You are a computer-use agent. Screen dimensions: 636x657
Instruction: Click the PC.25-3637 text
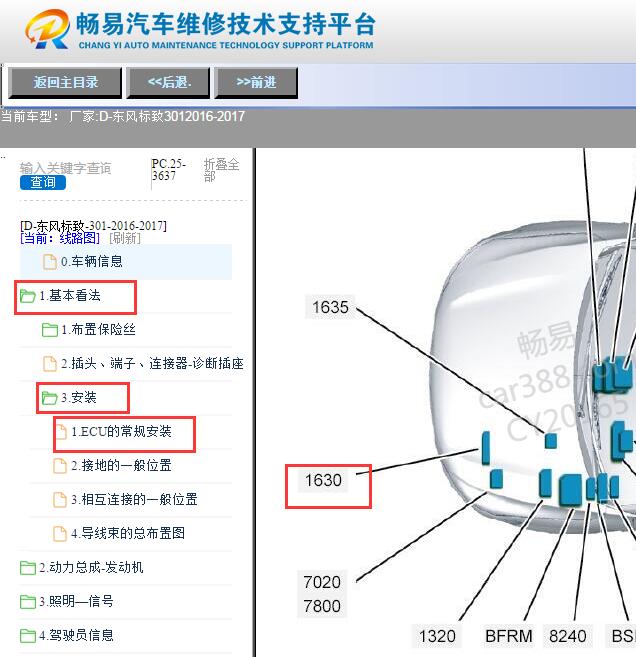(x=168, y=170)
